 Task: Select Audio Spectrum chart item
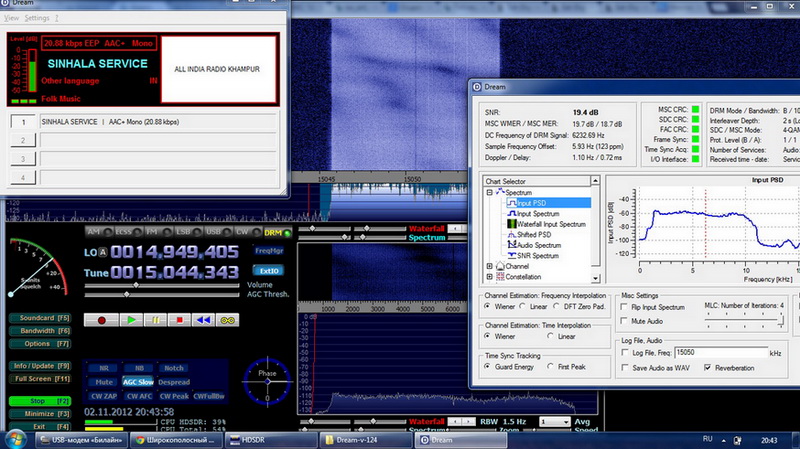[539, 245]
